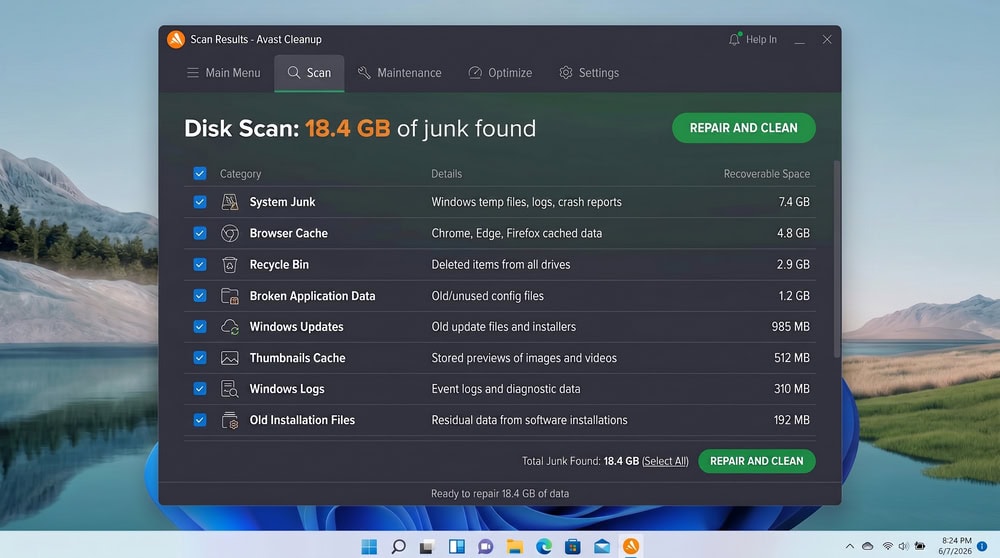Open the Optimize tab

pyautogui.click(x=500, y=73)
